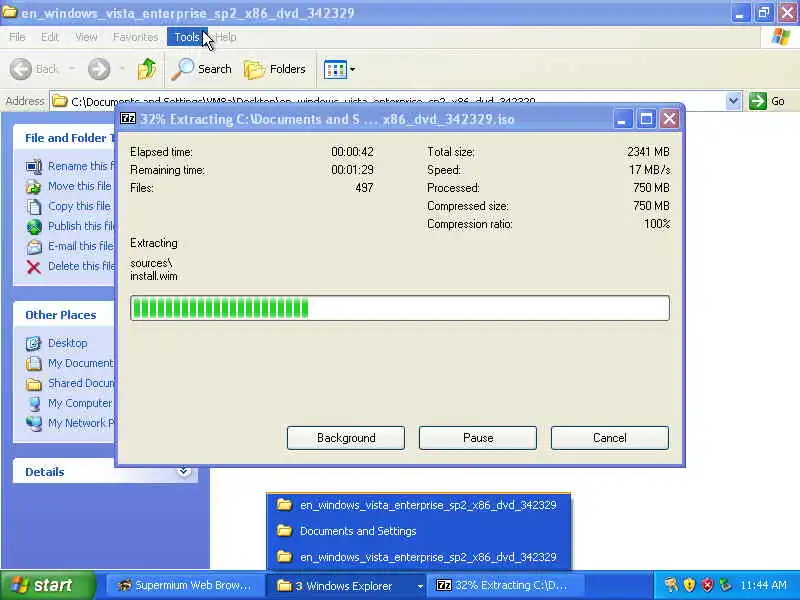
Task: Pause the 7-Zip extraction
Action: pos(478,438)
